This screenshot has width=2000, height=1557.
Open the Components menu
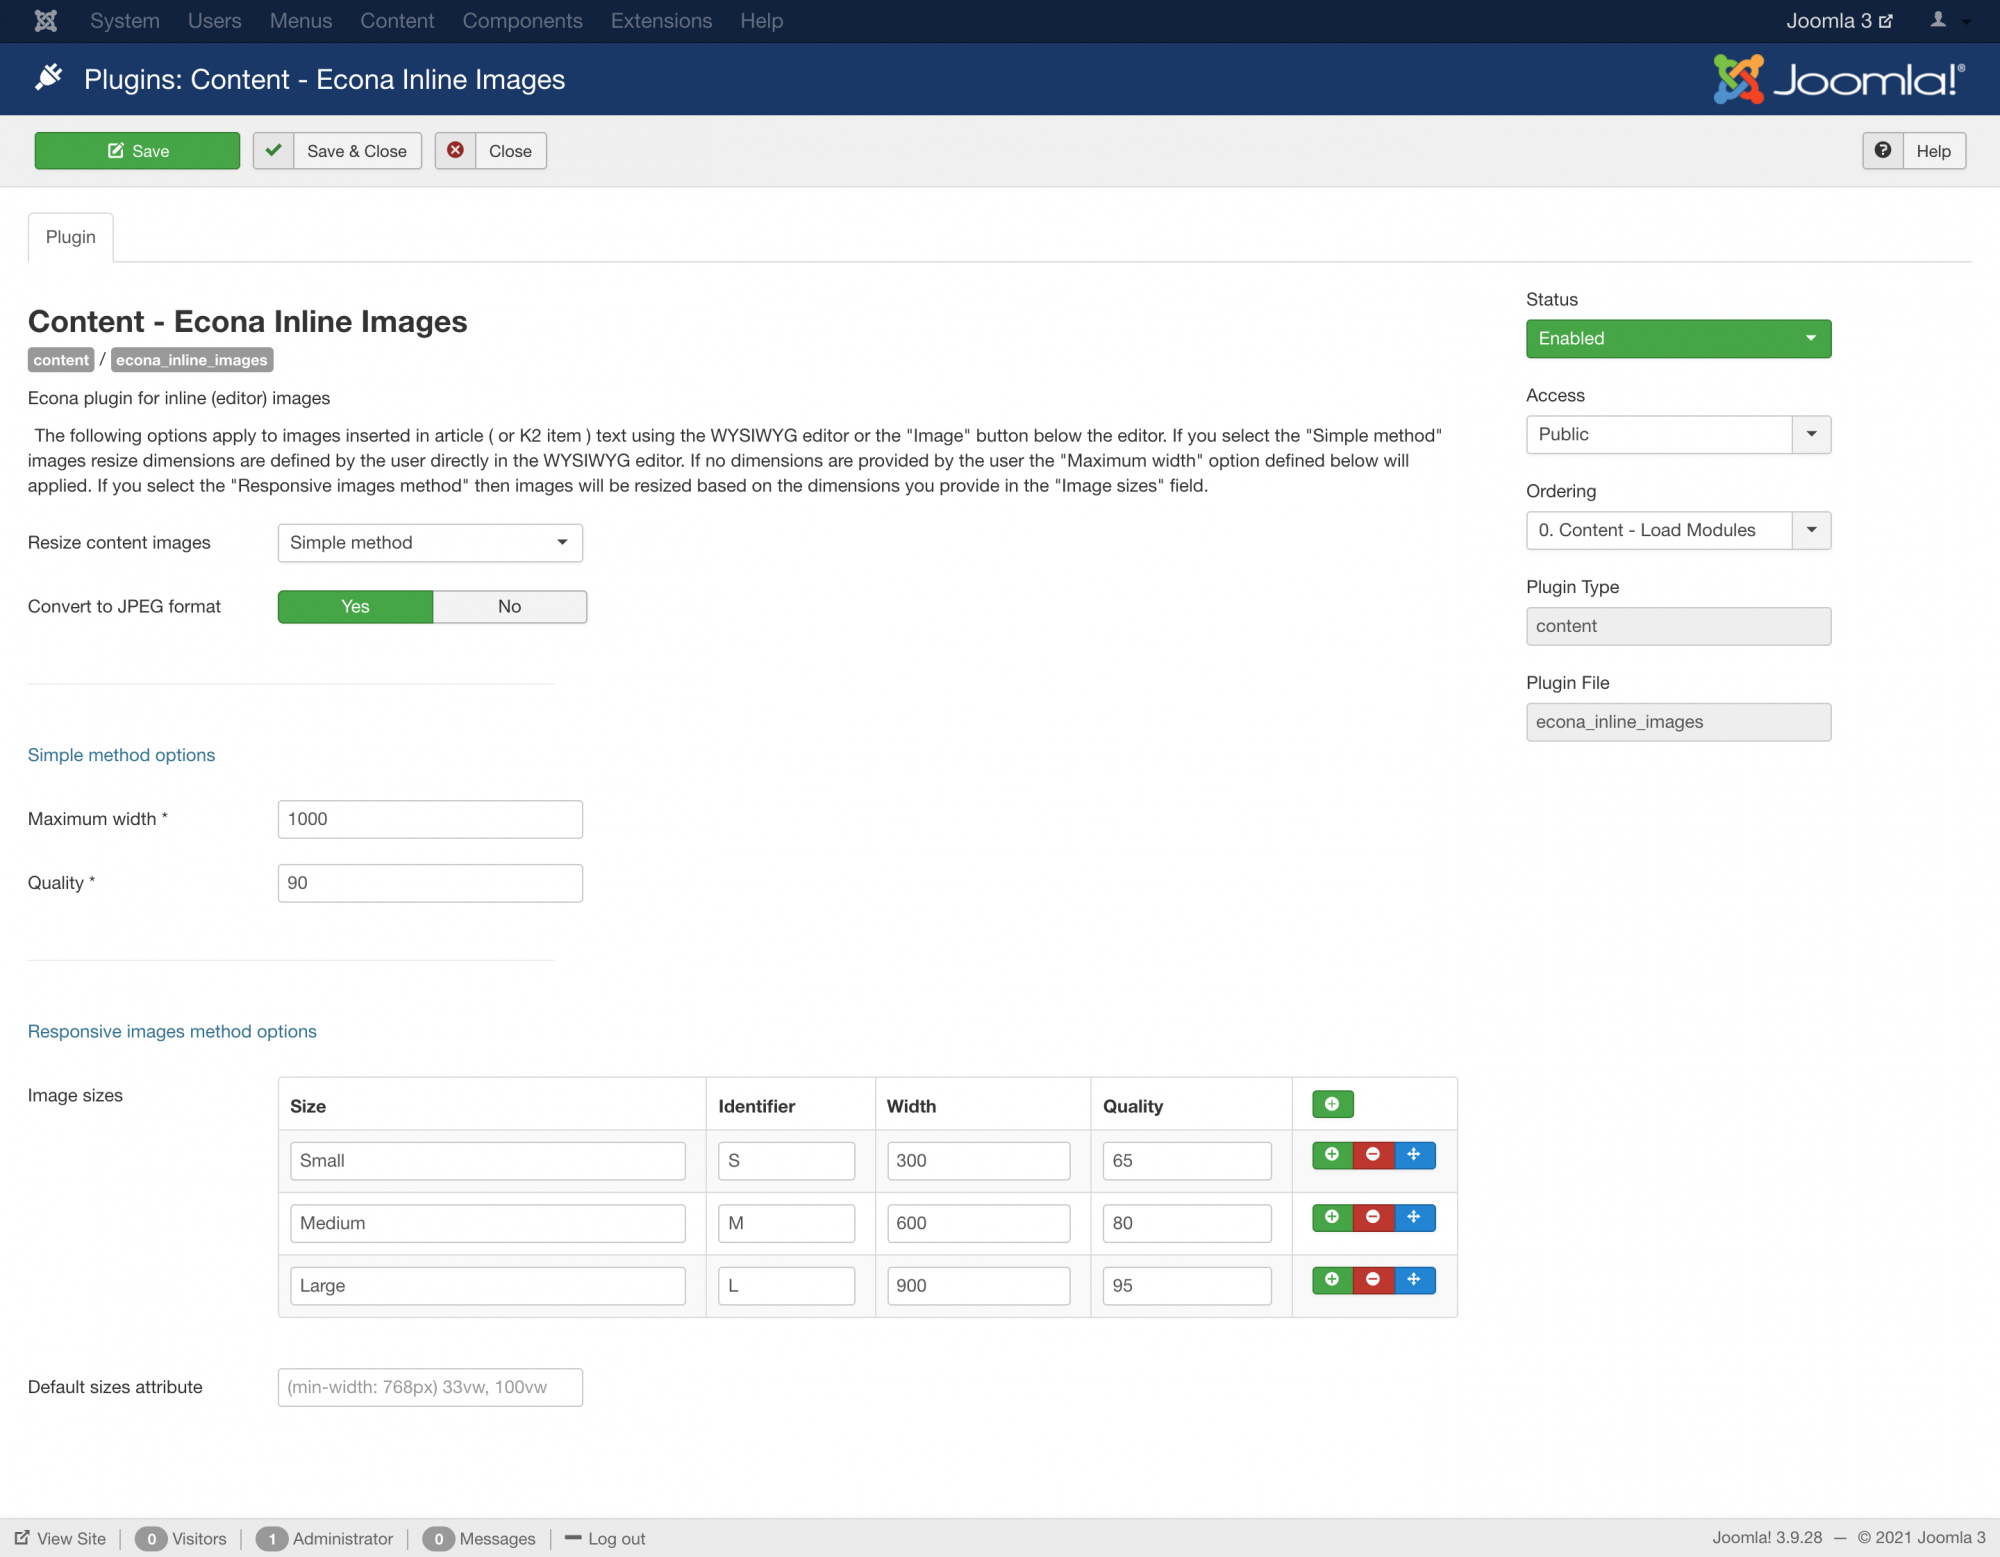(x=522, y=20)
